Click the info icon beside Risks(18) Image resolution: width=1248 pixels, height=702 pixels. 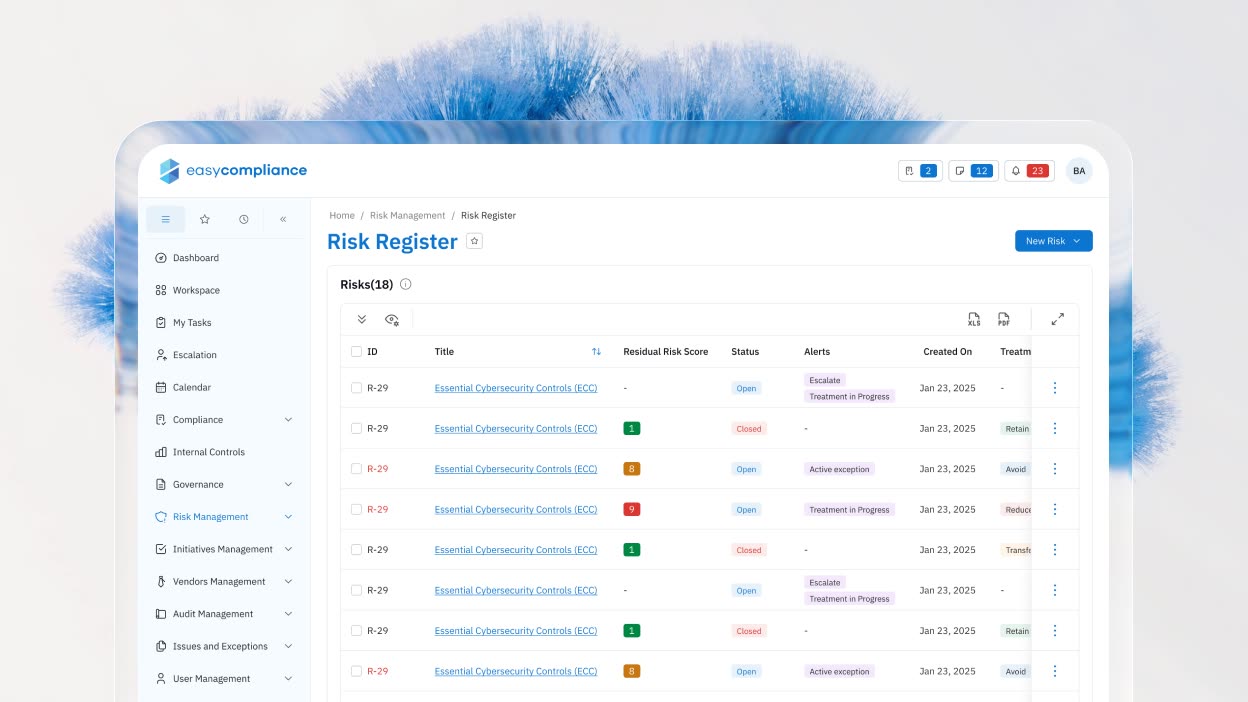pyautogui.click(x=405, y=284)
